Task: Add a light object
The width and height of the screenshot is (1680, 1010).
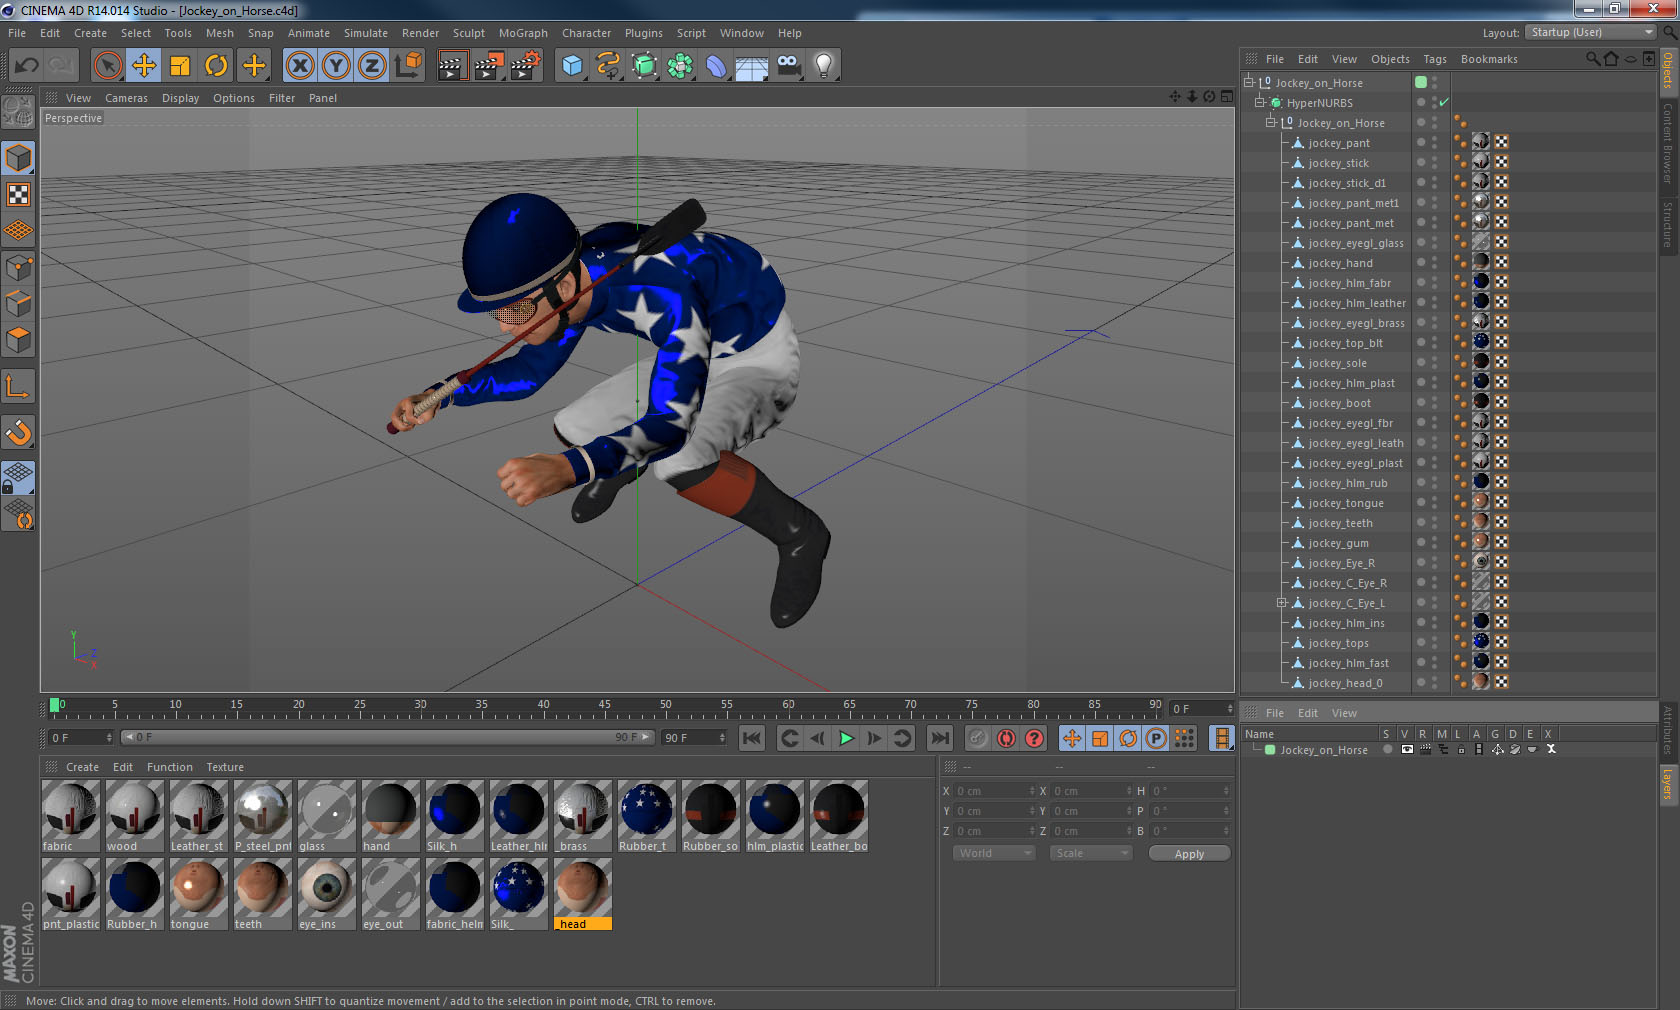Action: coord(824,66)
